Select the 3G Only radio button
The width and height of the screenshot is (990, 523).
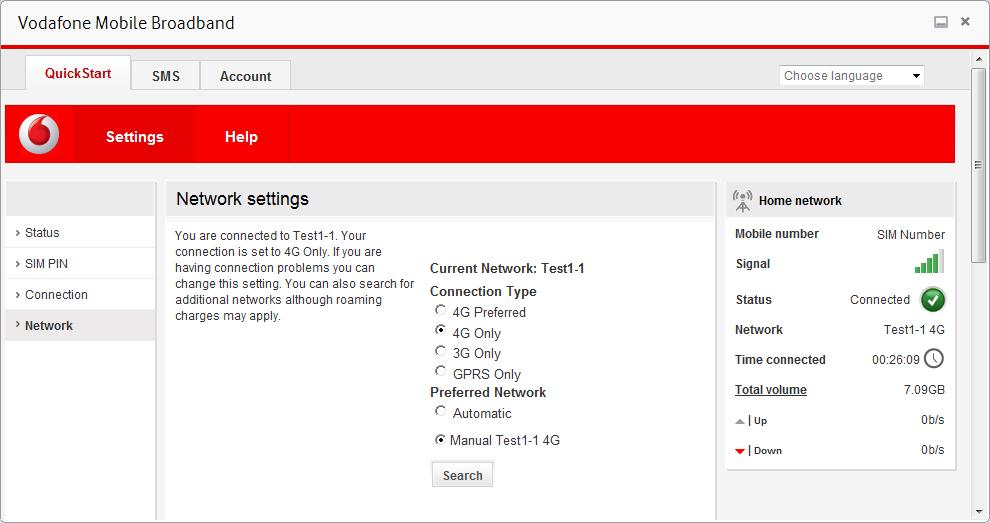pos(441,351)
